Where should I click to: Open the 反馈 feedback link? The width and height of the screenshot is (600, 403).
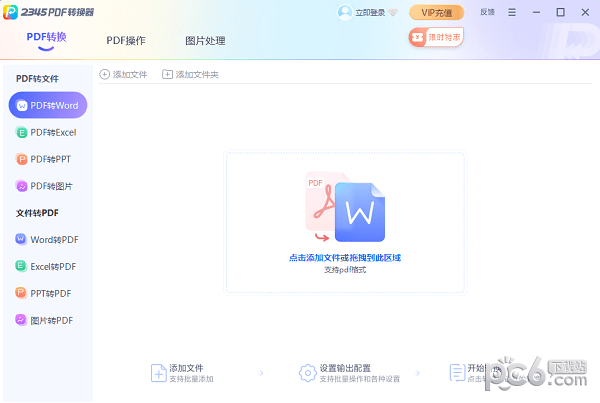click(487, 13)
